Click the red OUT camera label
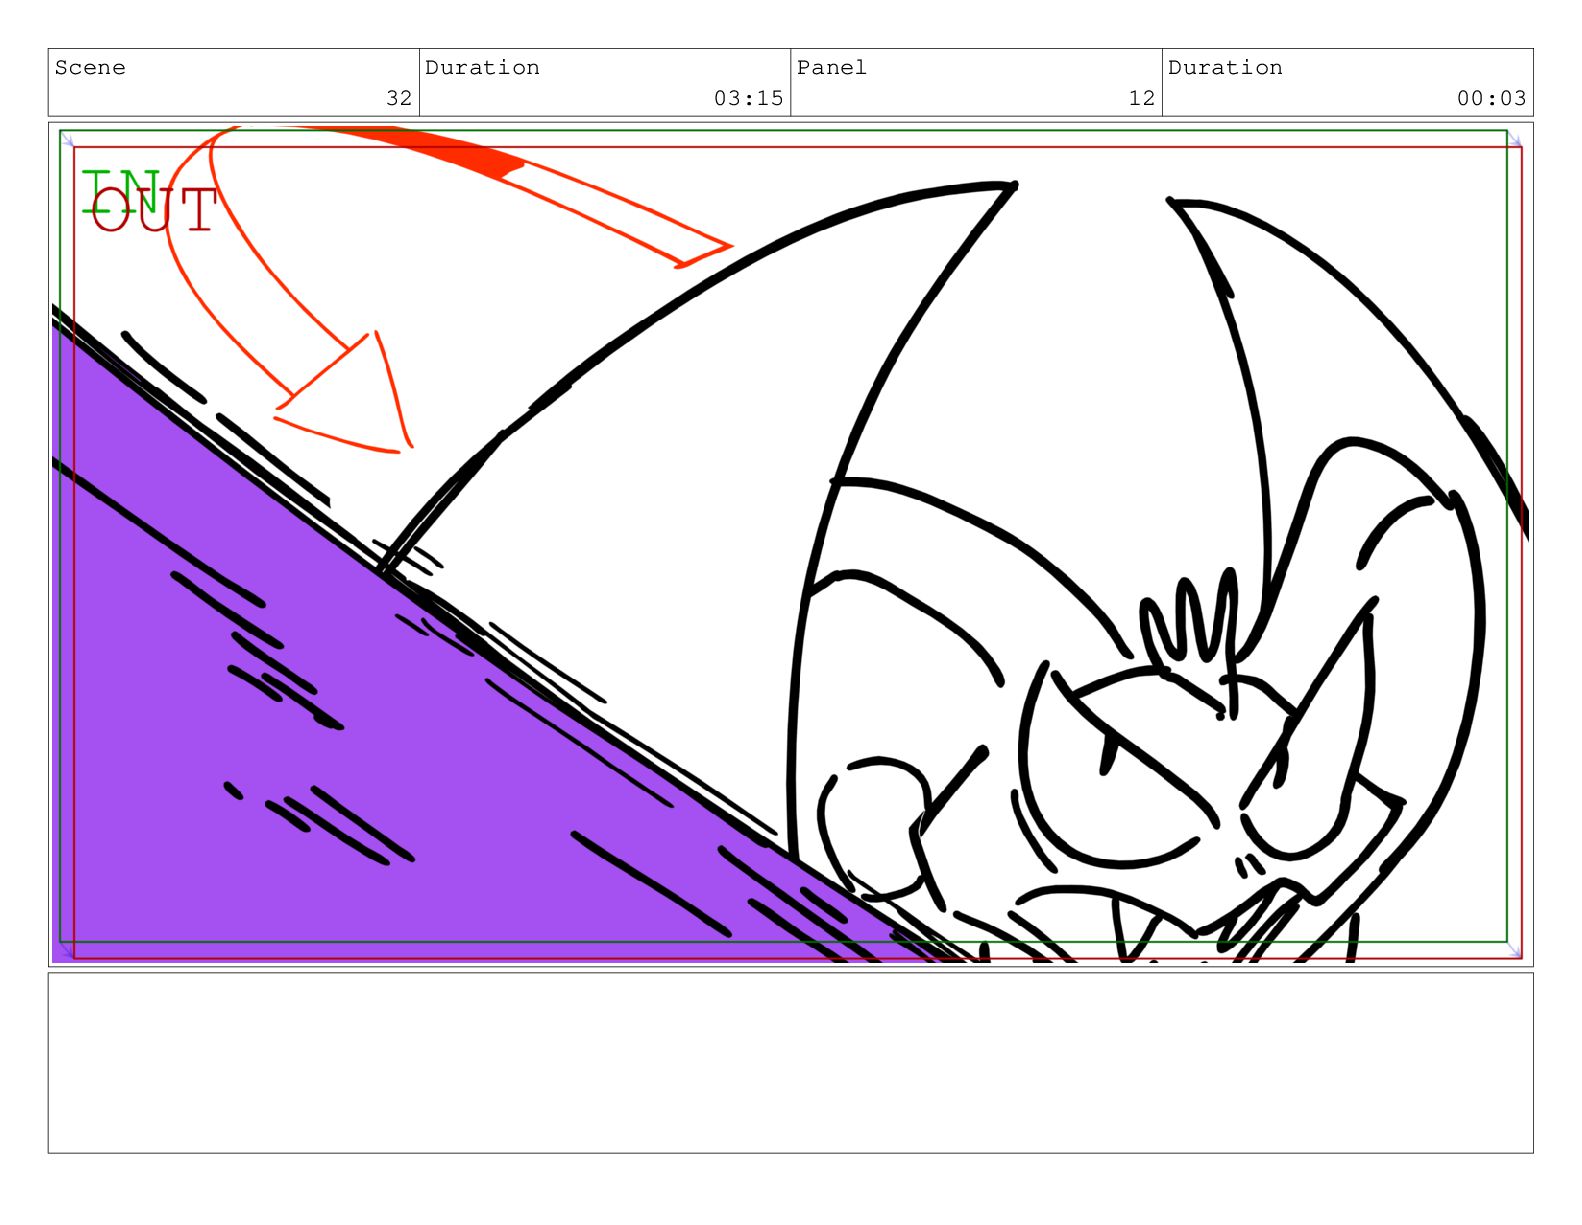This screenshot has height=1225, width=1582. [x=154, y=210]
